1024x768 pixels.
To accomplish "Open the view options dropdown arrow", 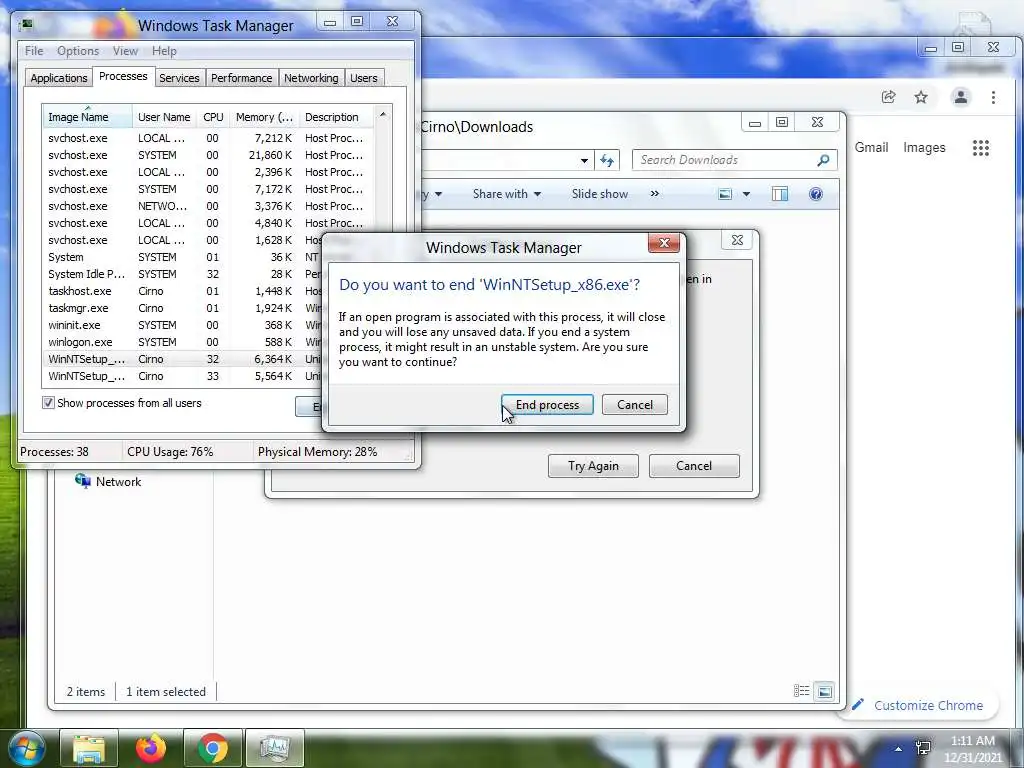I will tap(746, 194).
